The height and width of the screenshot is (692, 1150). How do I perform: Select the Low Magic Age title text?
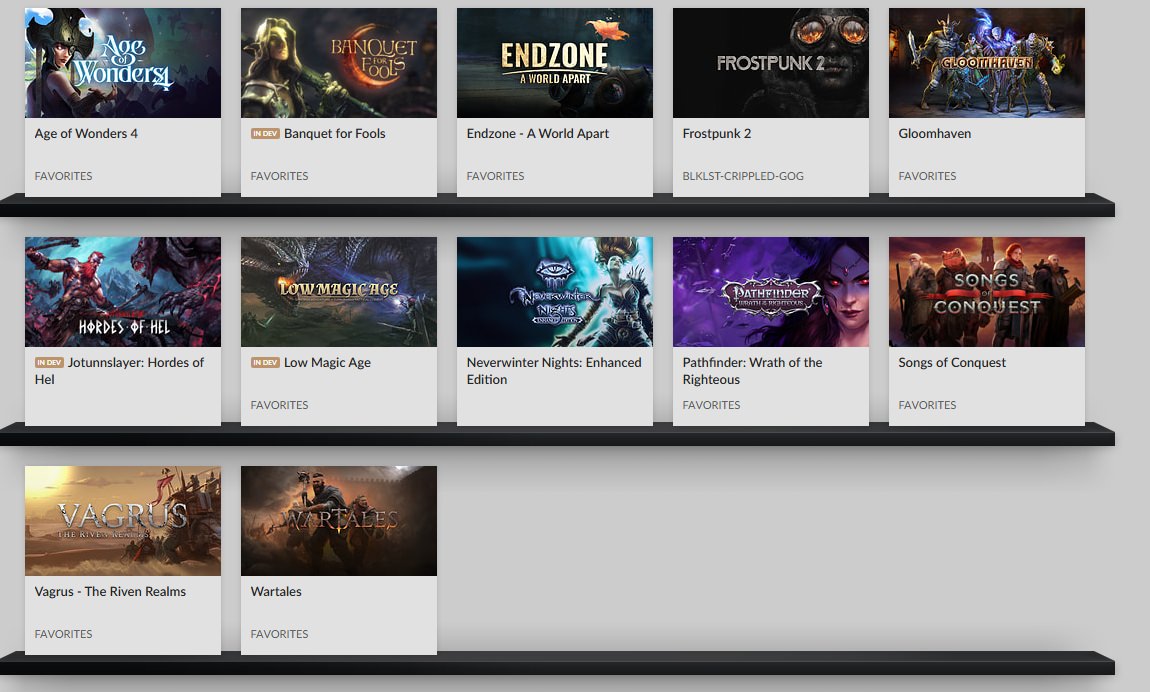[x=327, y=362]
